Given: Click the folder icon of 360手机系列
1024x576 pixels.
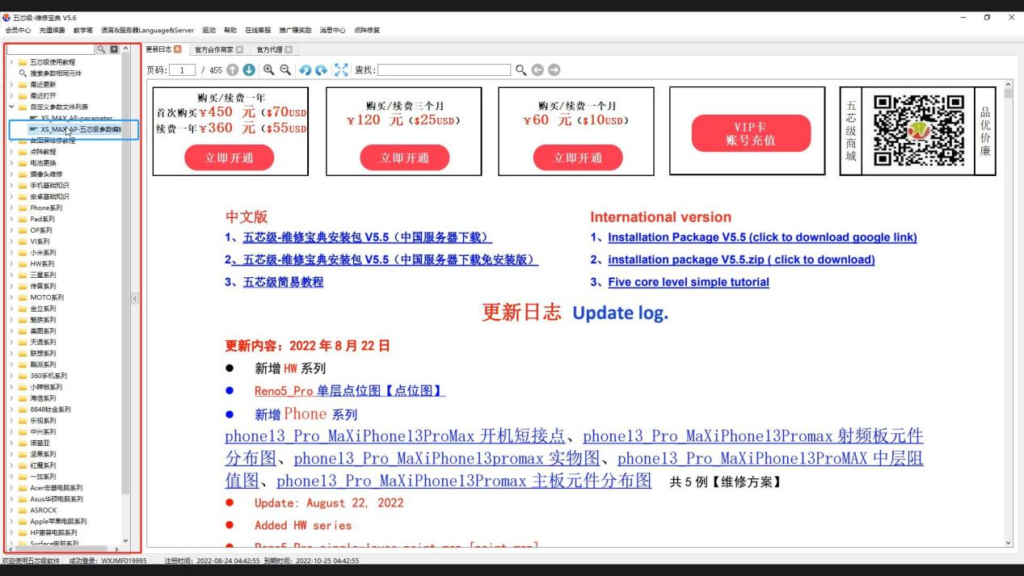Looking at the screenshot, I should tap(23, 376).
